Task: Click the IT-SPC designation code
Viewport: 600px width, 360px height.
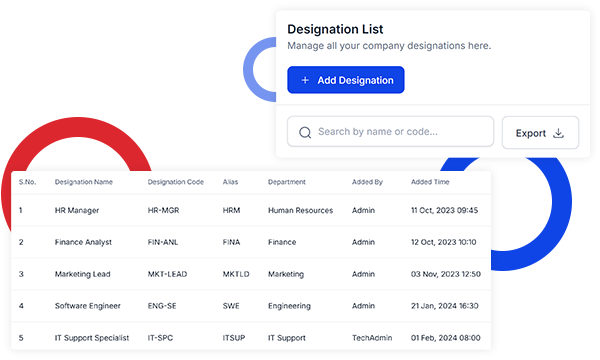Action: pos(160,338)
